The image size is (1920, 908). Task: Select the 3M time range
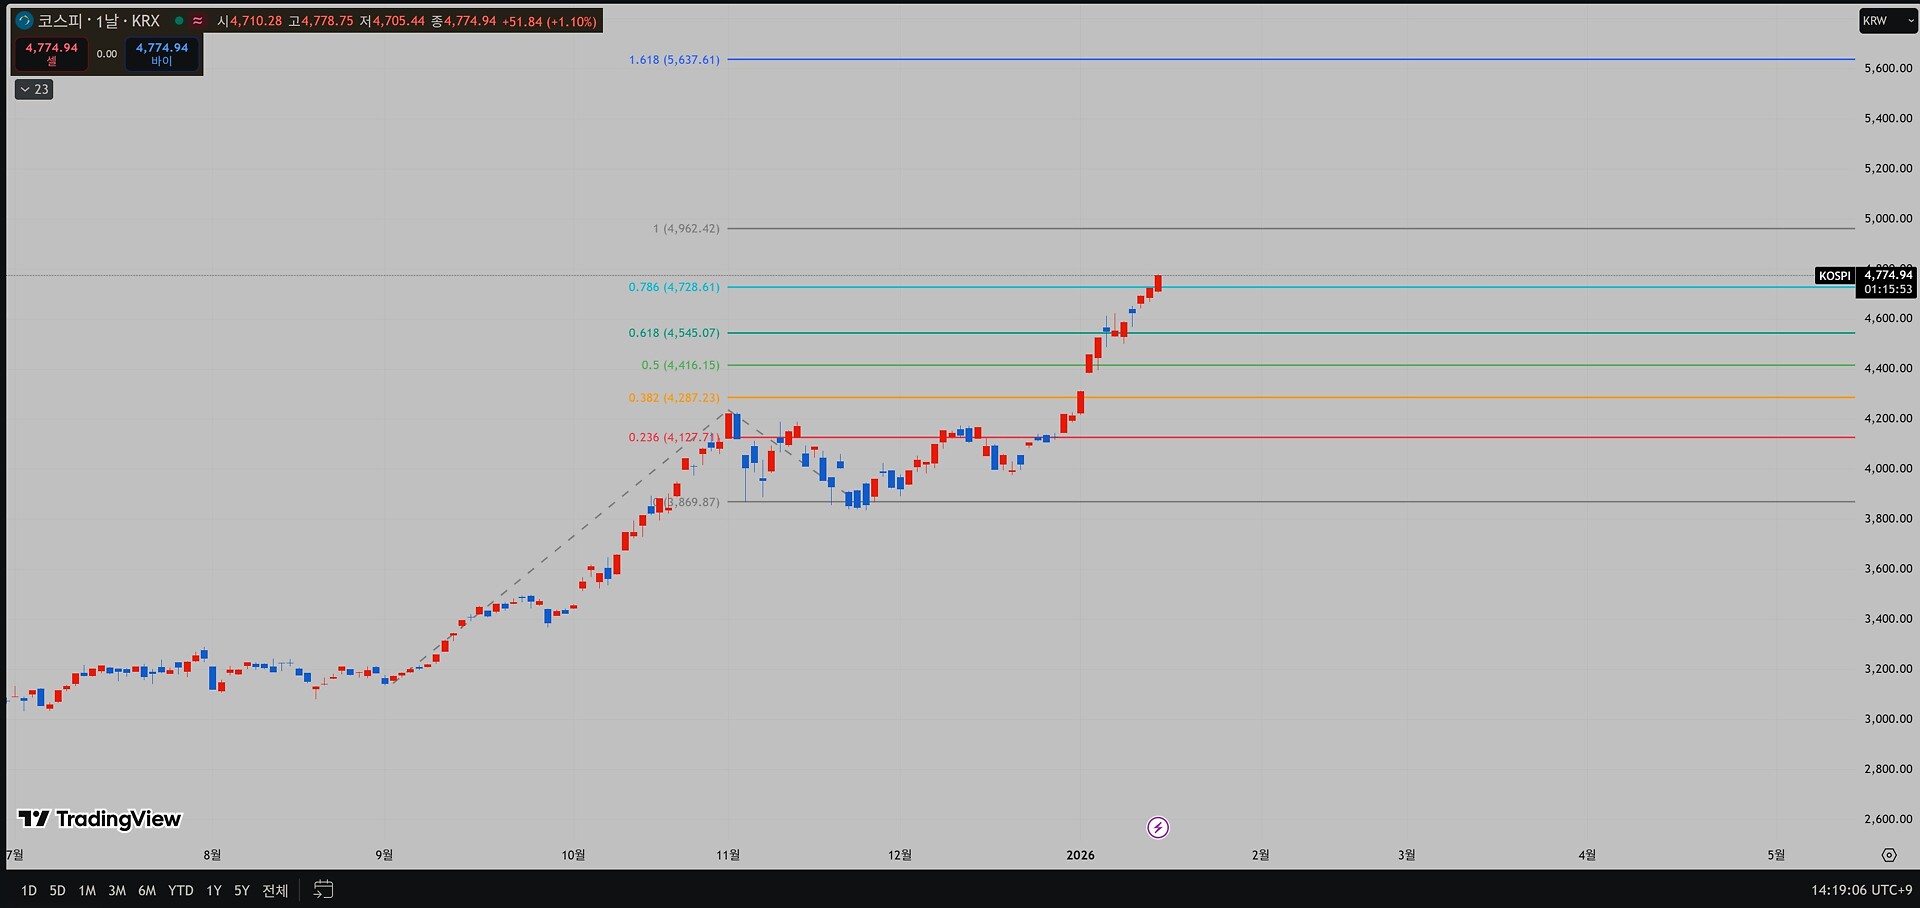click(x=117, y=890)
